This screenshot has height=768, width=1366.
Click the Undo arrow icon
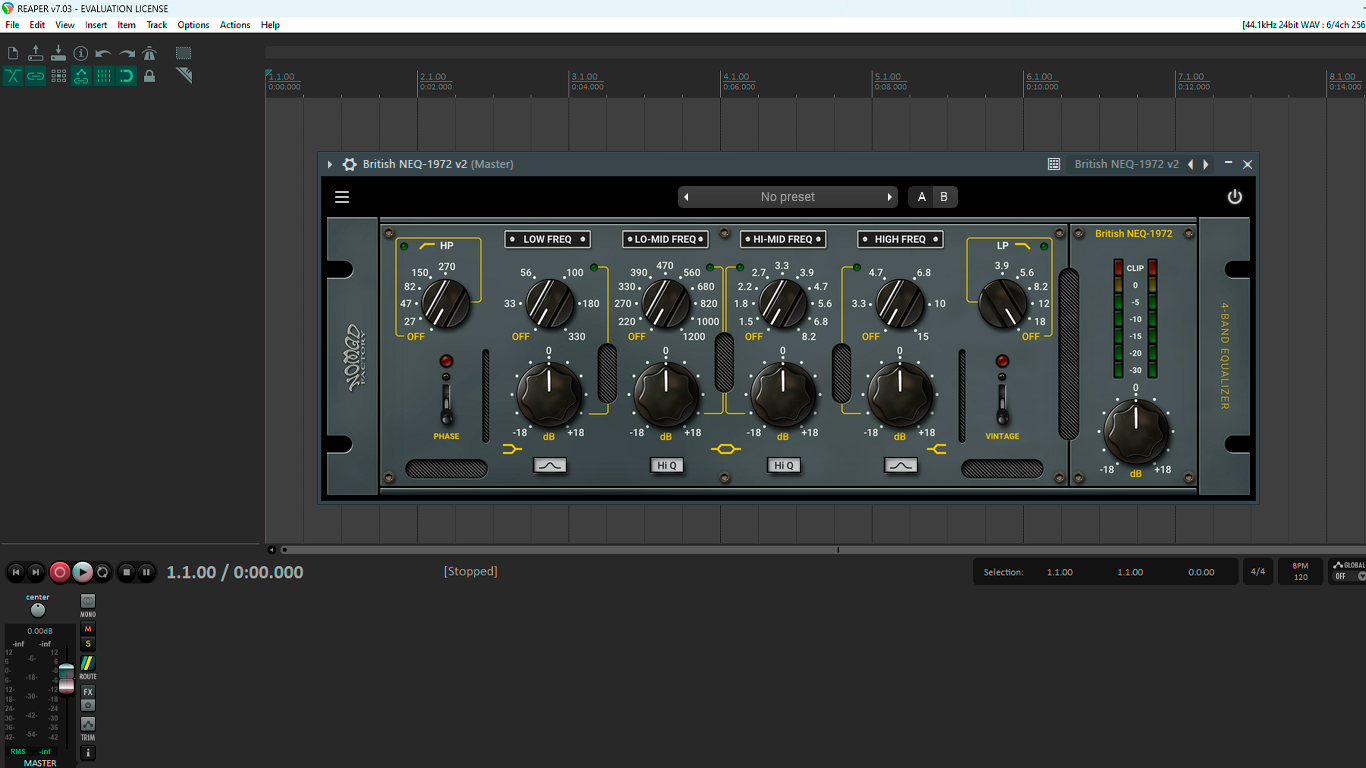(104, 53)
